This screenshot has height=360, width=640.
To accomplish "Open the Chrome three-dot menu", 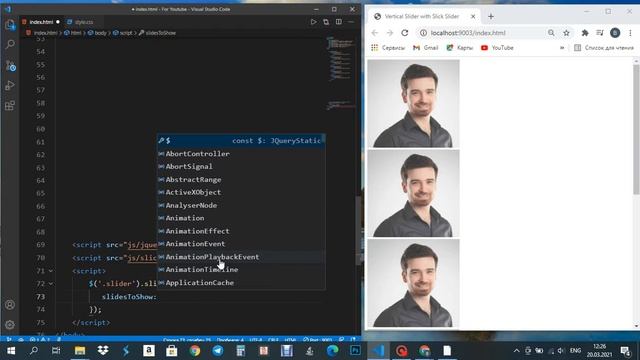I will [630, 33].
